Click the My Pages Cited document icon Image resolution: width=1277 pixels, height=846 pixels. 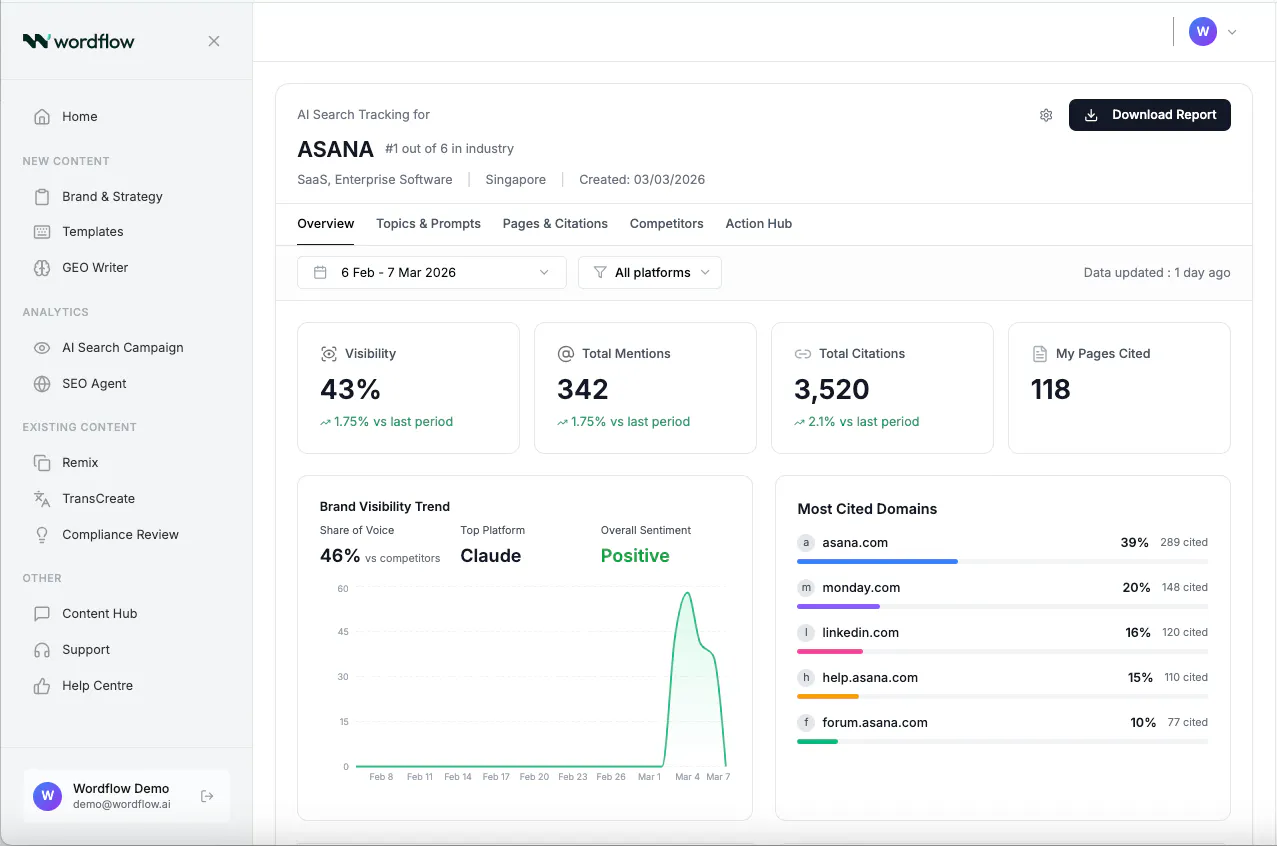pyautogui.click(x=1039, y=353)
